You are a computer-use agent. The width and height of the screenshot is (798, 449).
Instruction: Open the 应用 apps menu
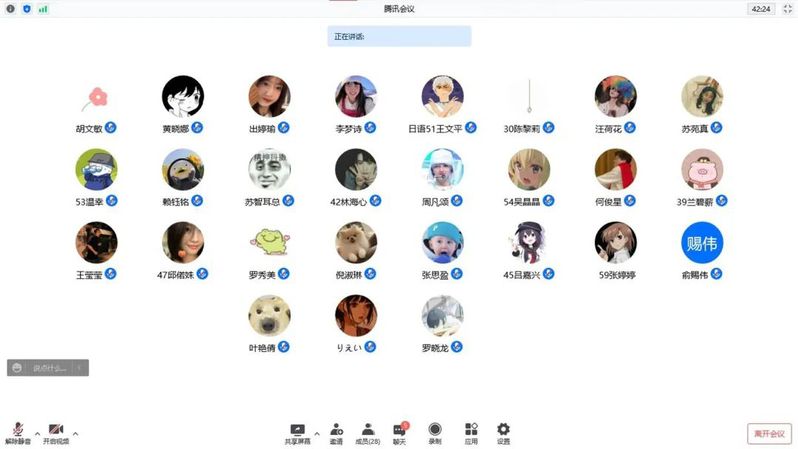click(471, 434)
